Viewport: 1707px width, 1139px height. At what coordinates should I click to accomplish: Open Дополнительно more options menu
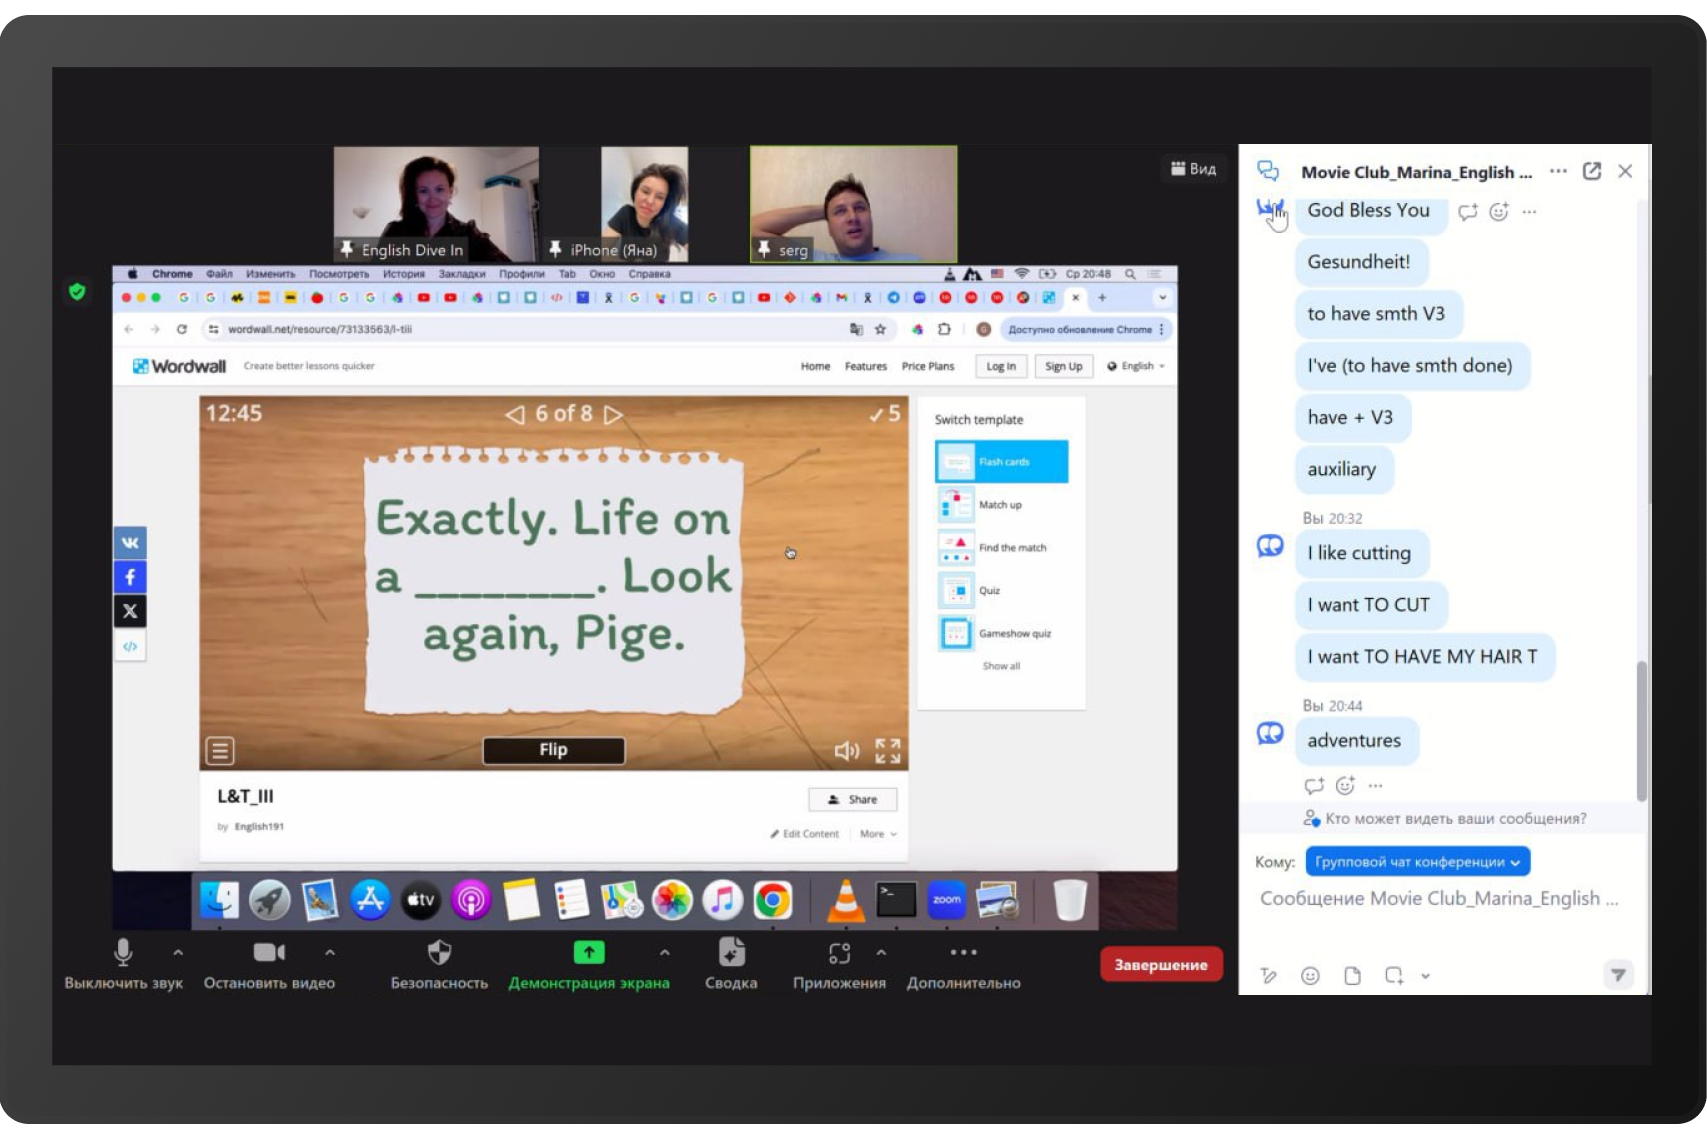(963, 953)
